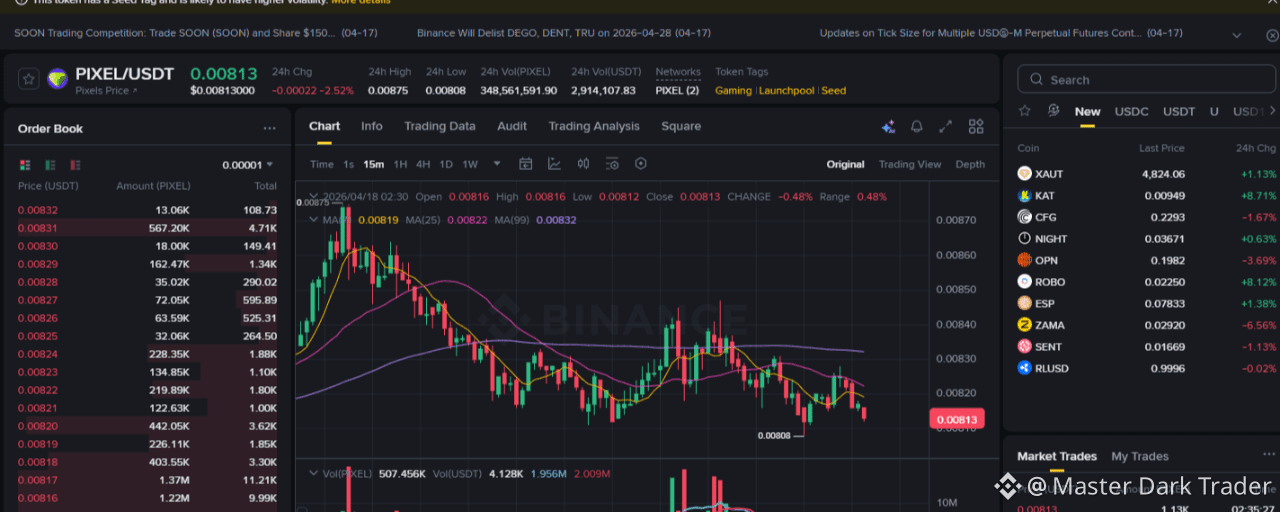This screenshot has height=512, width=1280.
Task: Sort market list by Last Price
Action: (1162, 148)
